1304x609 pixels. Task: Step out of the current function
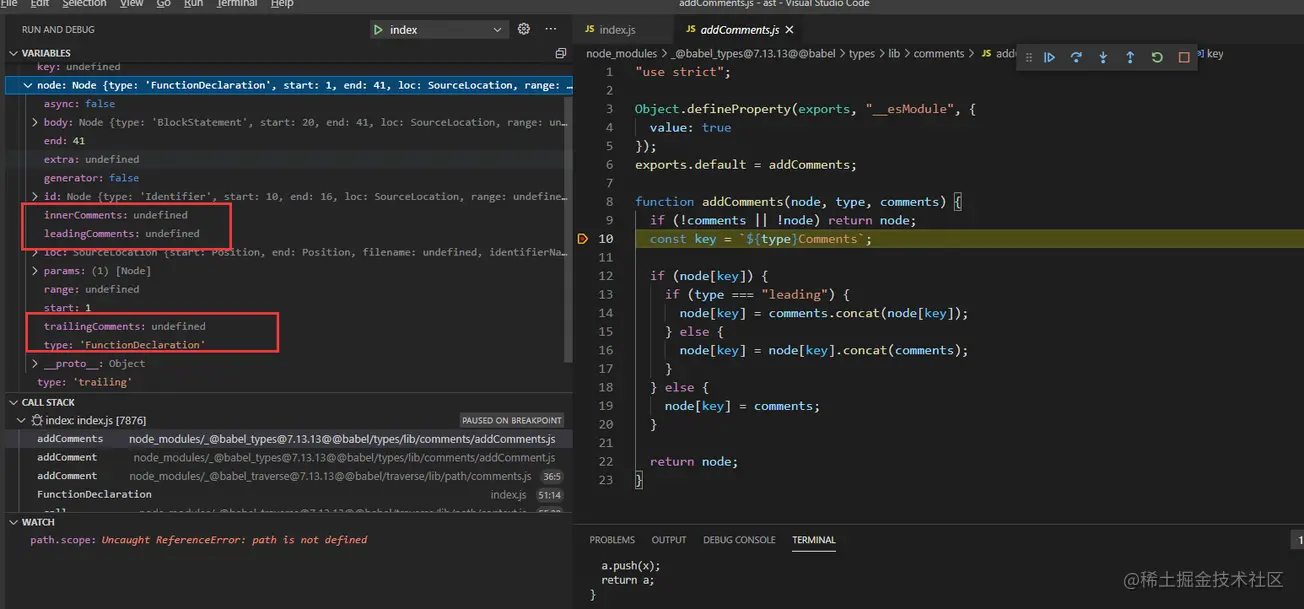pos(1130,58)
